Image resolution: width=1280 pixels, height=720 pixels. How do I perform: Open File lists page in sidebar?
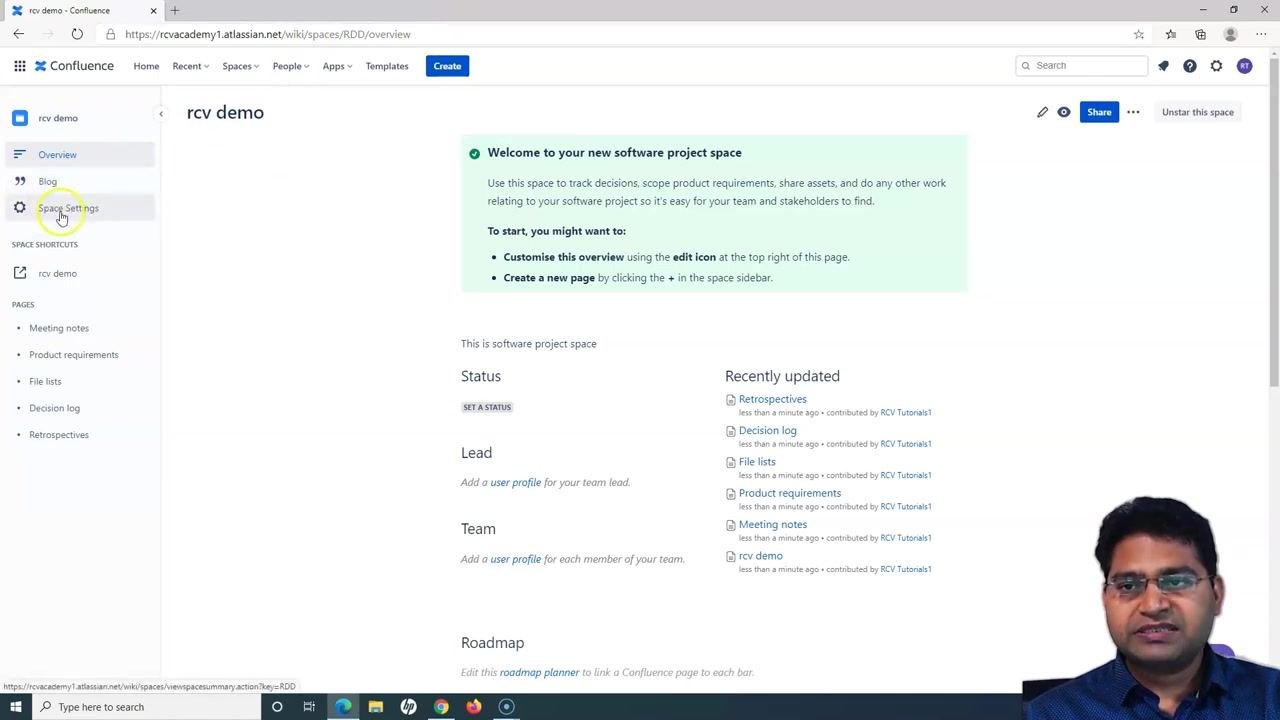click(x=45, y=381)
